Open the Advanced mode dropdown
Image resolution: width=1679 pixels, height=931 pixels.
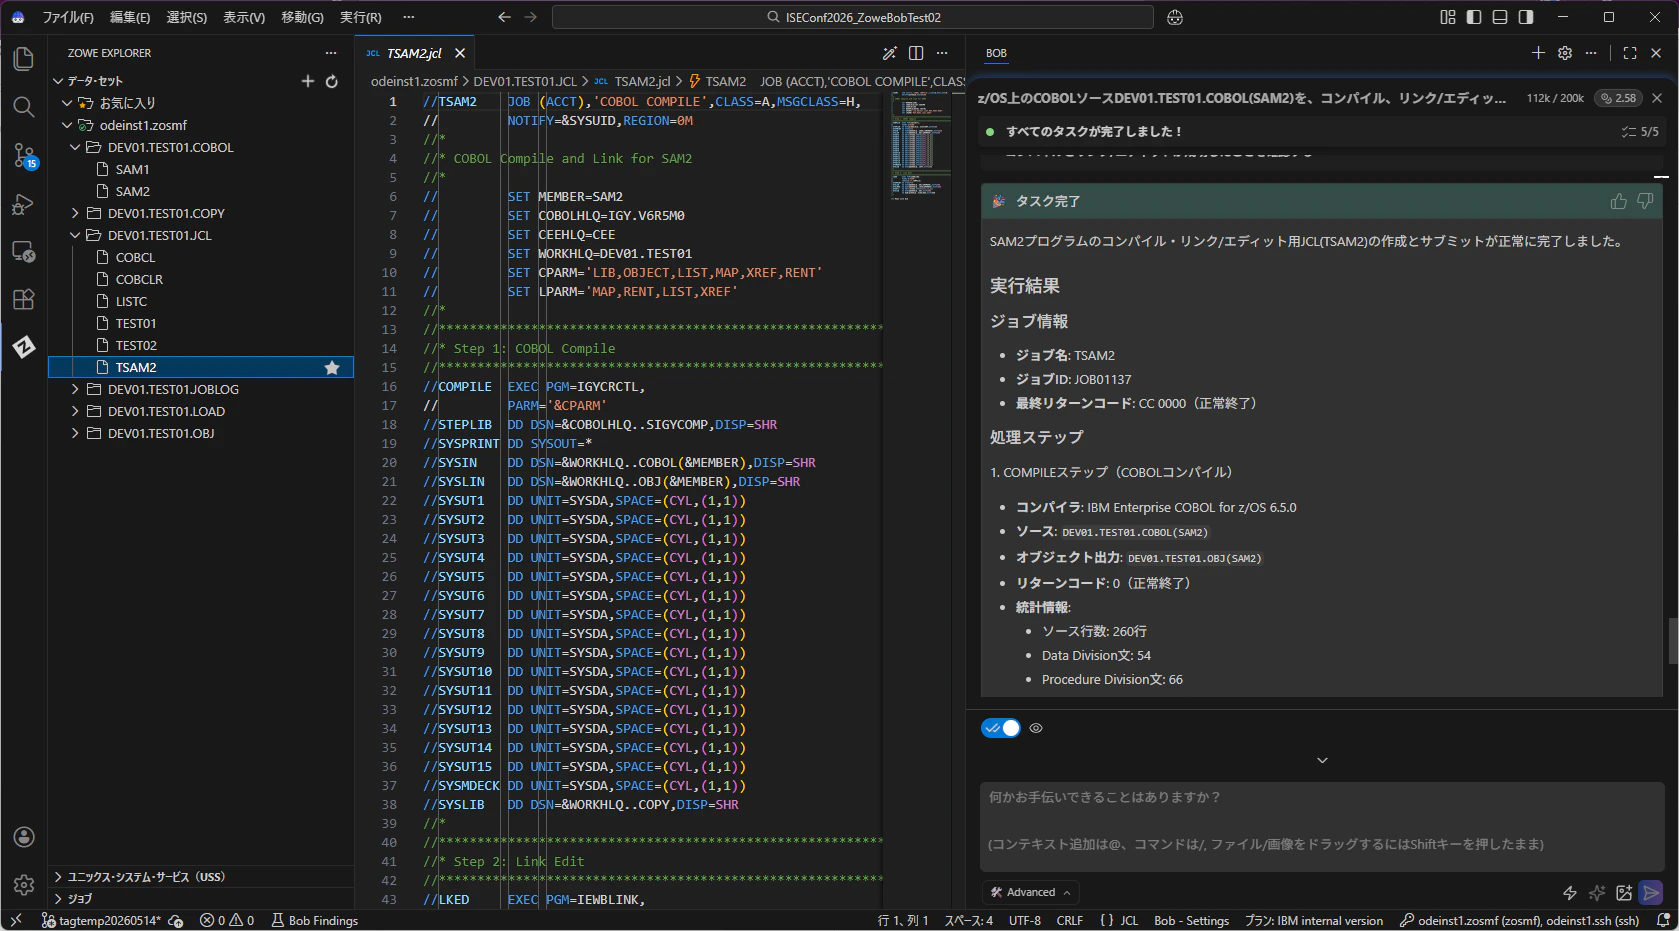click(1030, 893)
